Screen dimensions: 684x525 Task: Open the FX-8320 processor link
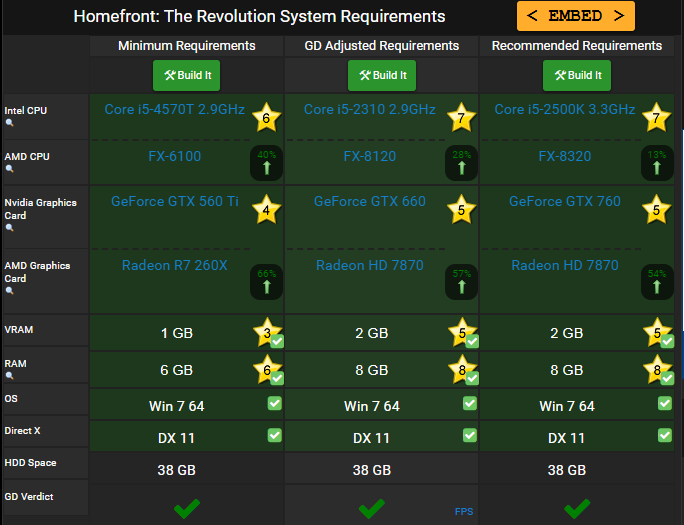564,156
